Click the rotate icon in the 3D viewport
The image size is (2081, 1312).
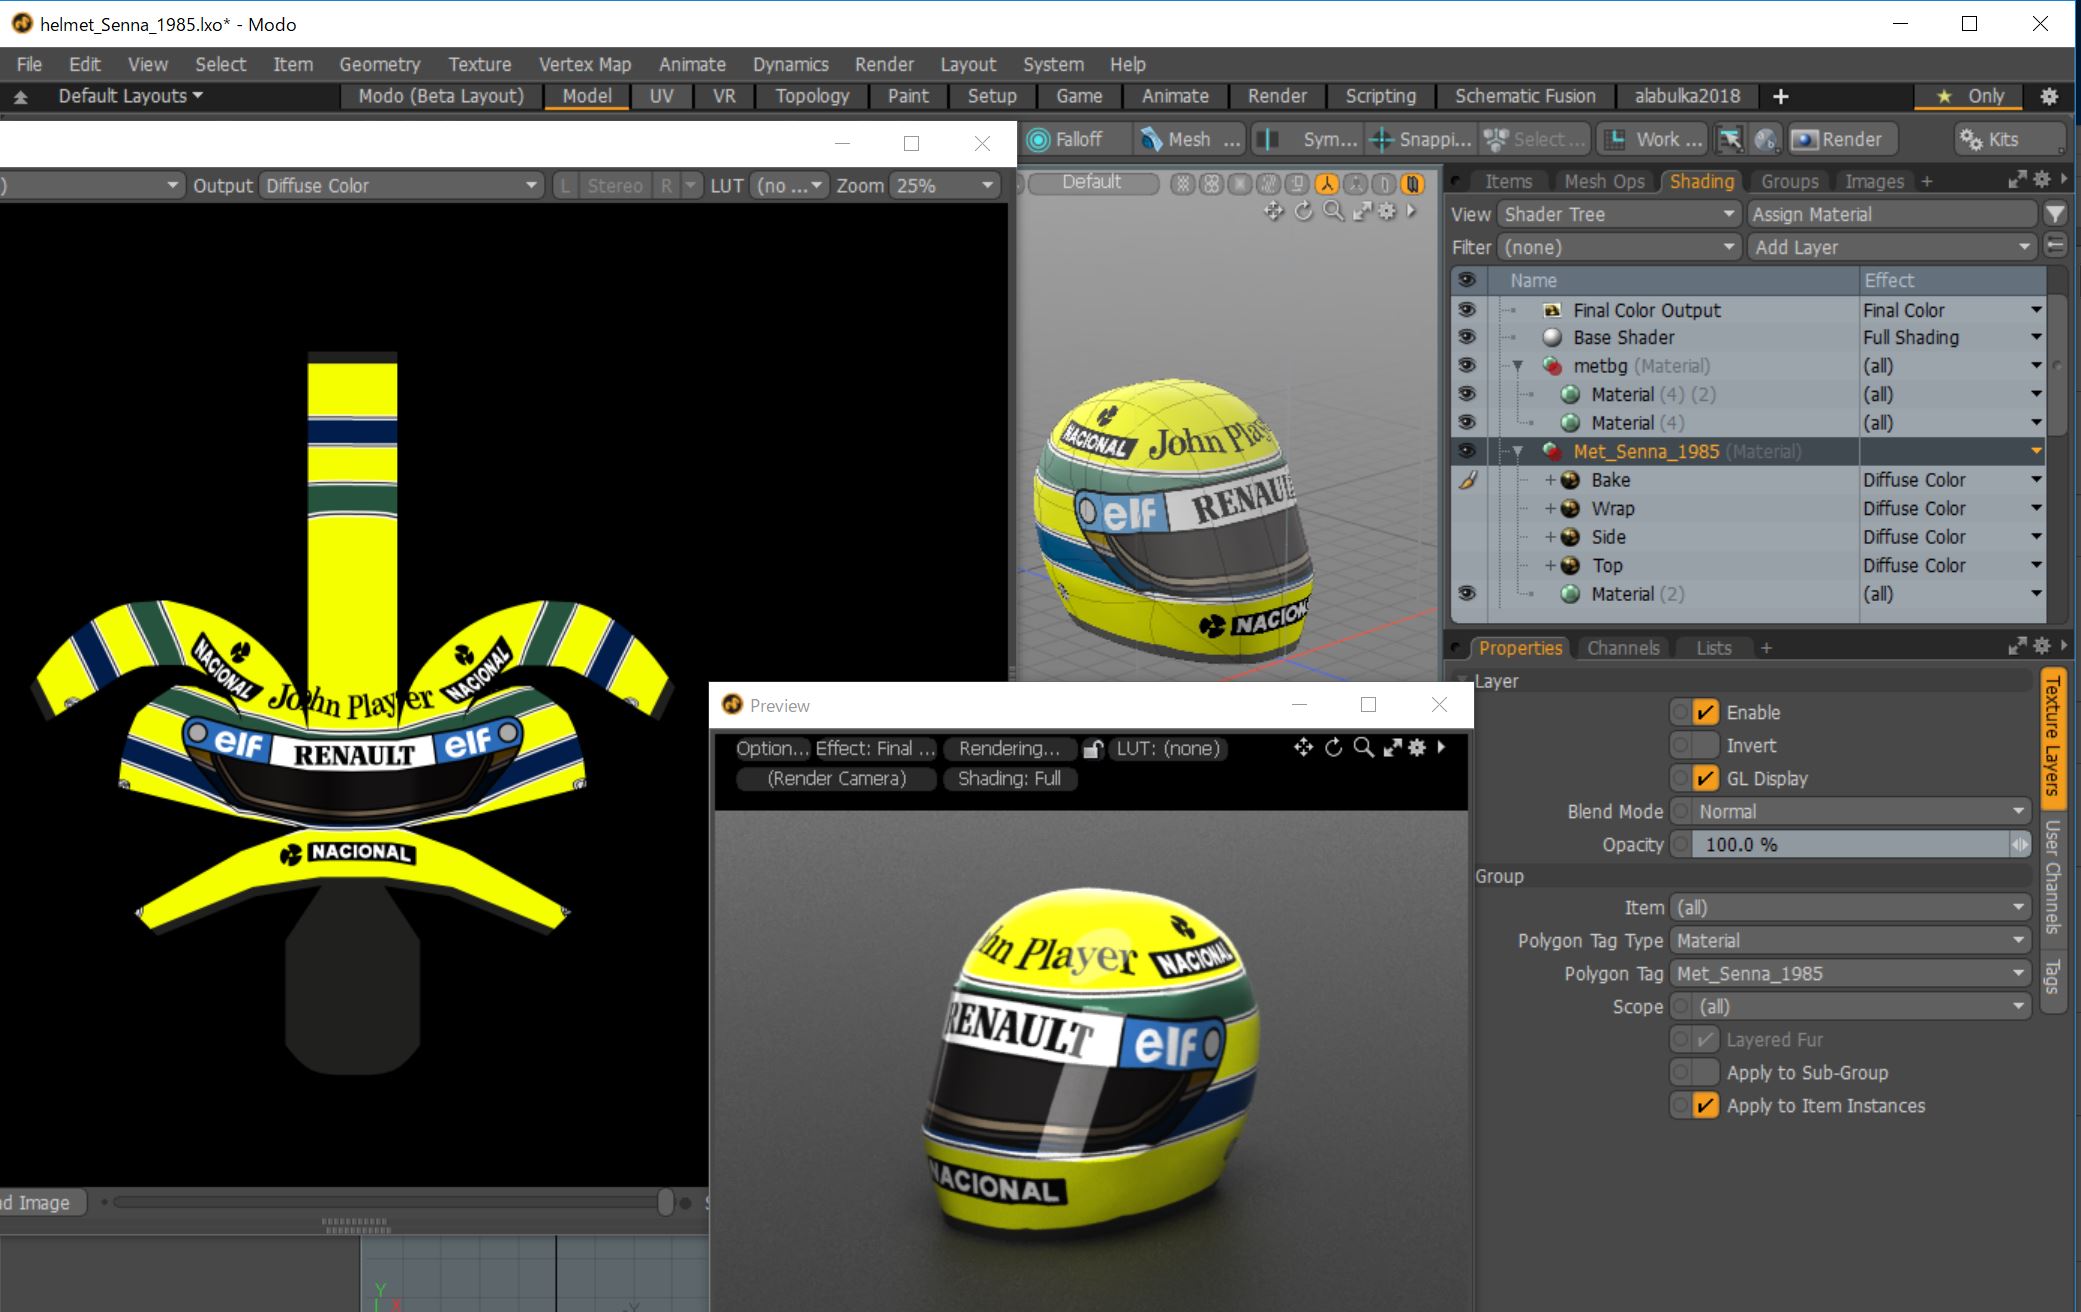click(1303, 211)
